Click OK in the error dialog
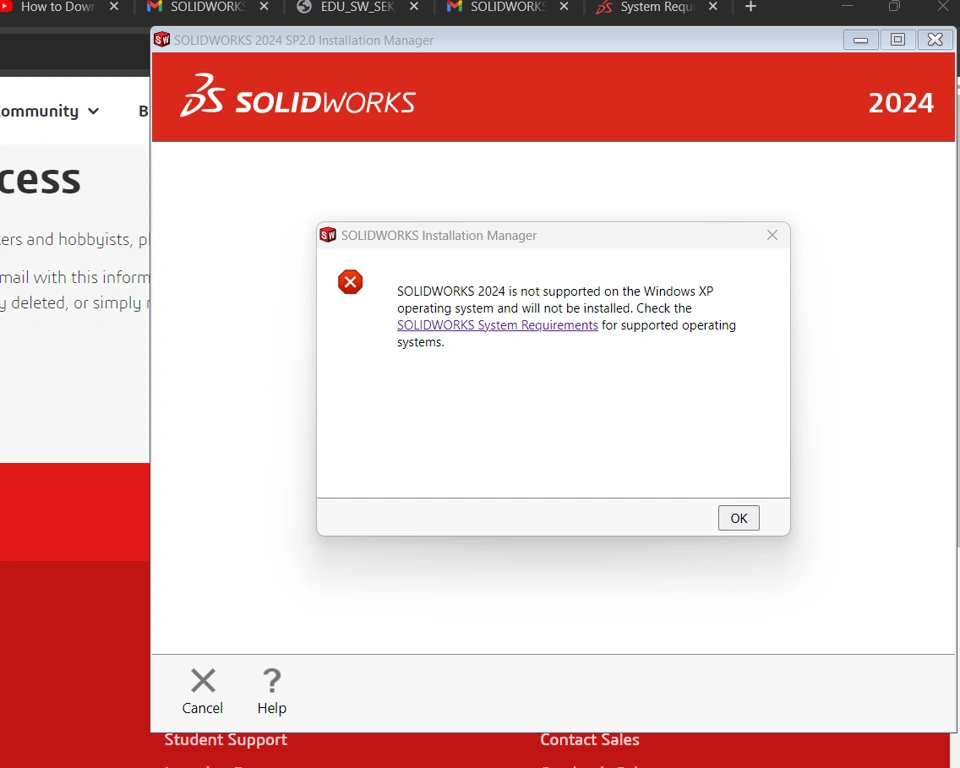 [738, 518]
